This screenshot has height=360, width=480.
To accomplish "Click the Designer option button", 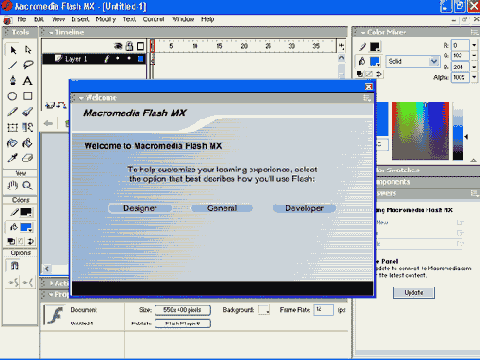I will tap(140, 208).
